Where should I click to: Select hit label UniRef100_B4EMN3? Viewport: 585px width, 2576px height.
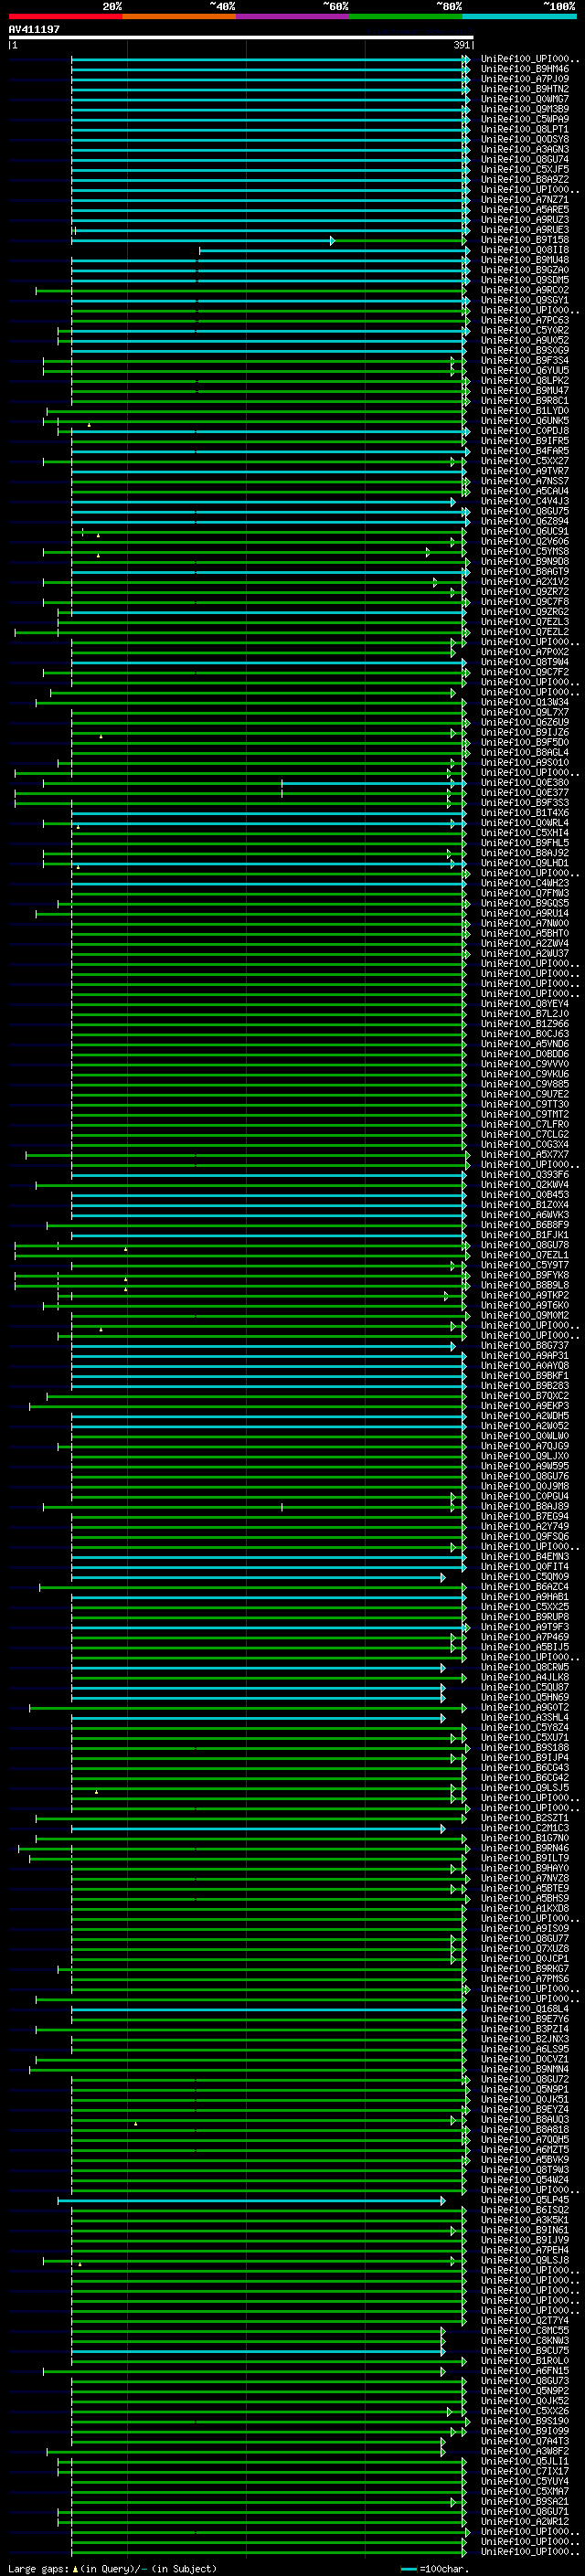tap(525, 1557)
